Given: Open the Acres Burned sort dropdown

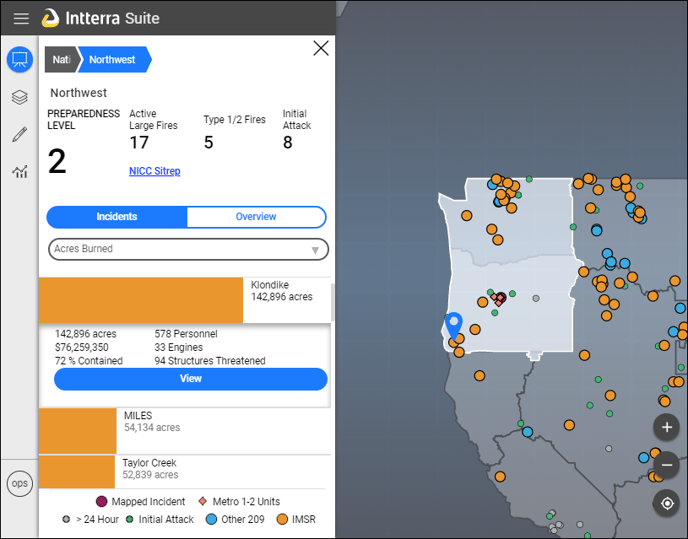Looking at the screenshot, I should click(x=188, y=249).
